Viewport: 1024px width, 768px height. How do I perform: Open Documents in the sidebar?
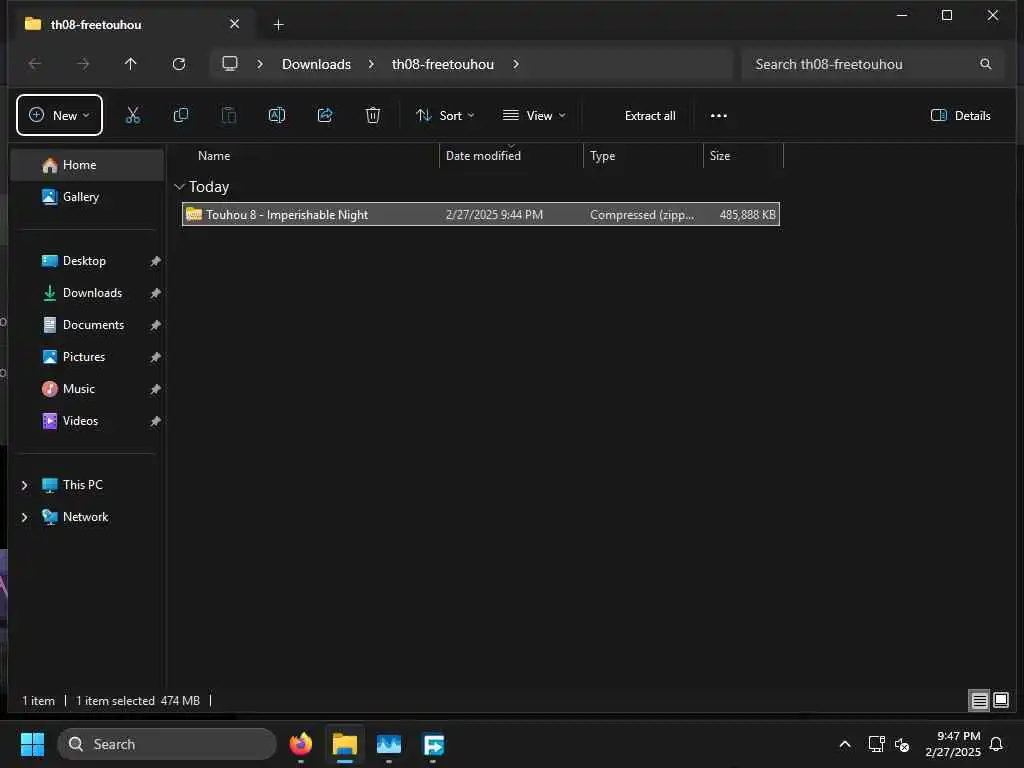(87, 325)
